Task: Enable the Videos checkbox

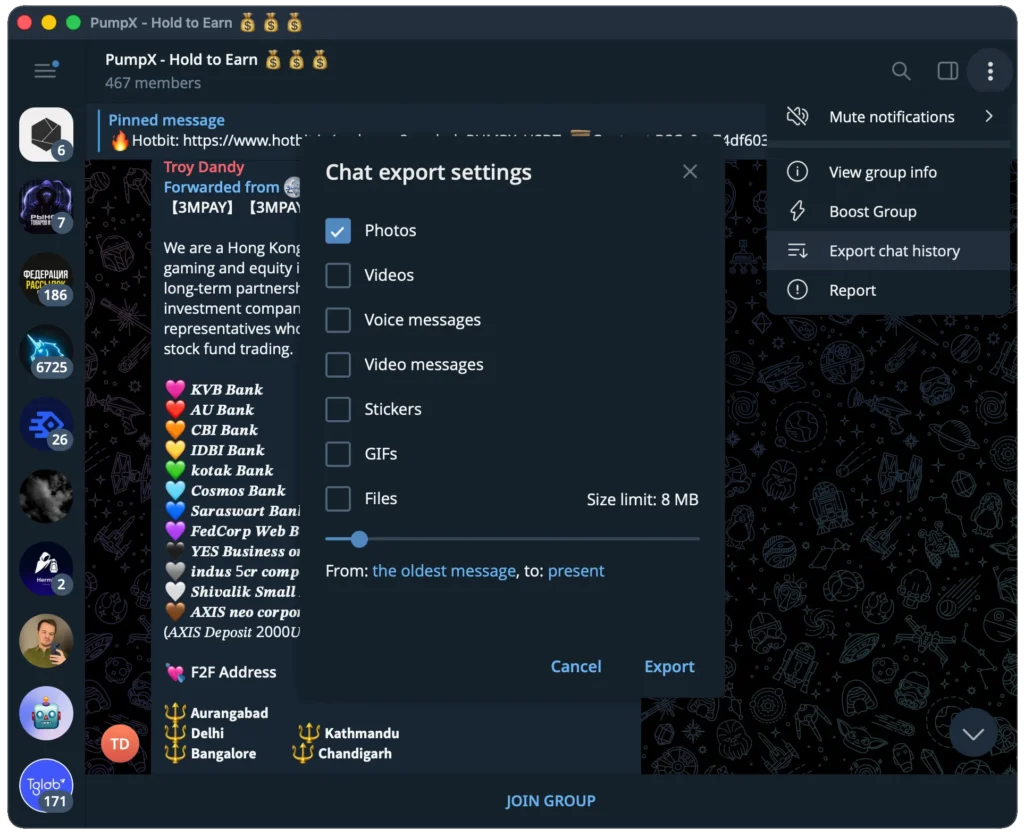Action: pos(338,276)
